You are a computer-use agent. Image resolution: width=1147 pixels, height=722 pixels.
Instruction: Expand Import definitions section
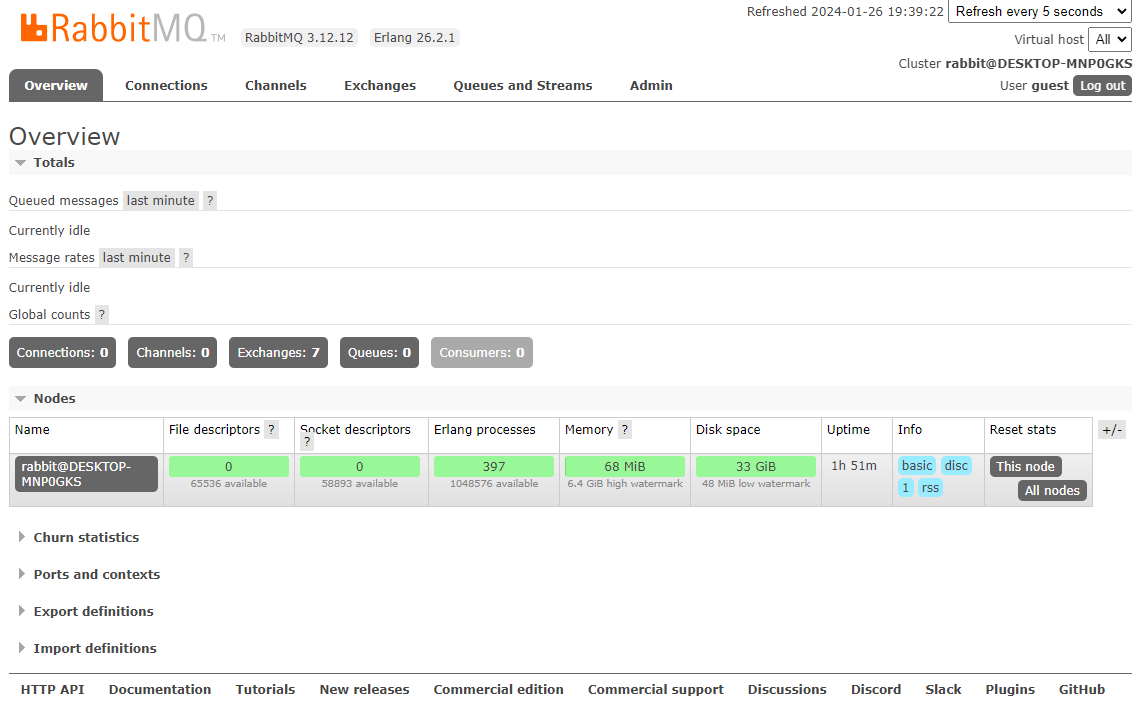pyautogui.click(x=88, y=648)
